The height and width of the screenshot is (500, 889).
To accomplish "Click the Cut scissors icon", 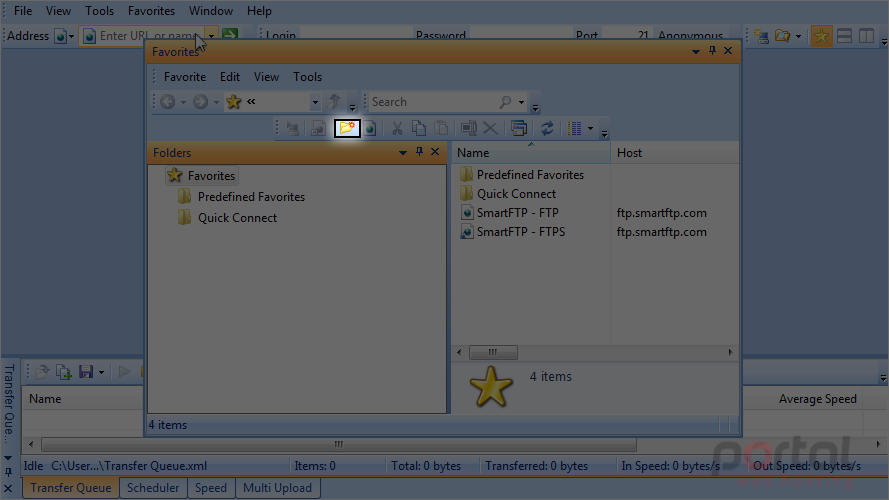I will tap(397, 129).
